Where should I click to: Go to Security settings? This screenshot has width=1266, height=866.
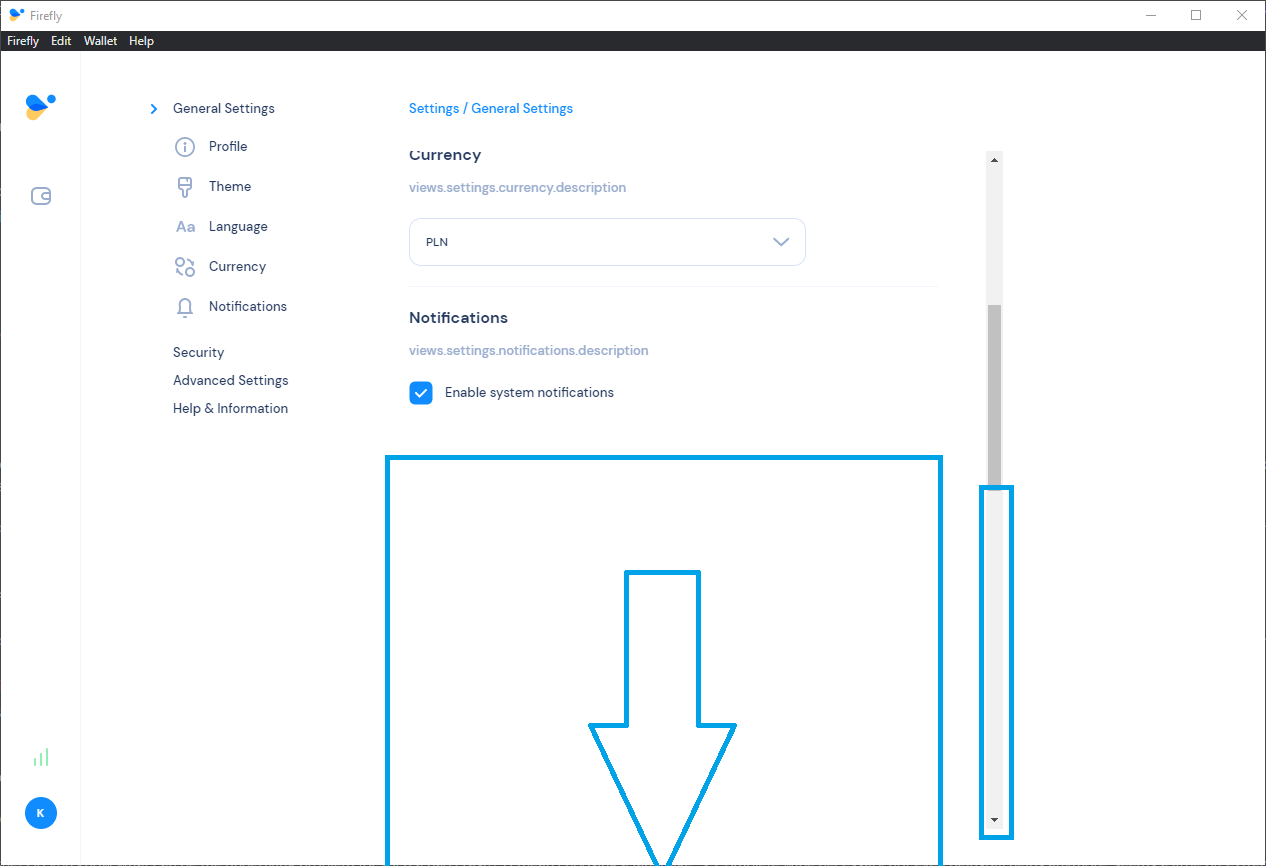pos(198,352)
